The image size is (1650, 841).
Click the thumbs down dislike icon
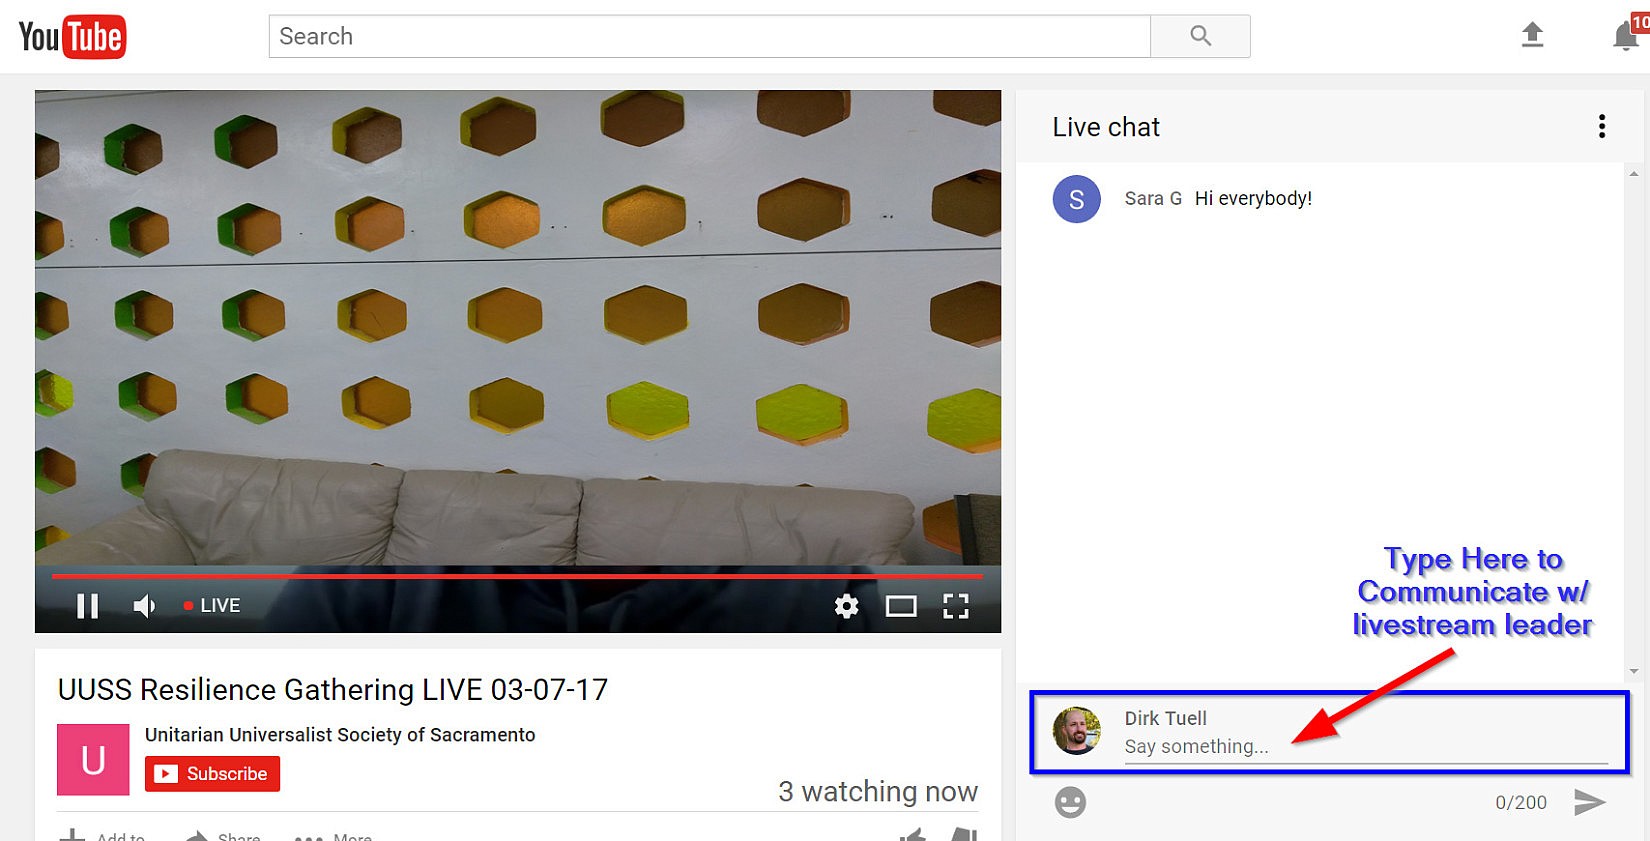[x=963, y=835]
